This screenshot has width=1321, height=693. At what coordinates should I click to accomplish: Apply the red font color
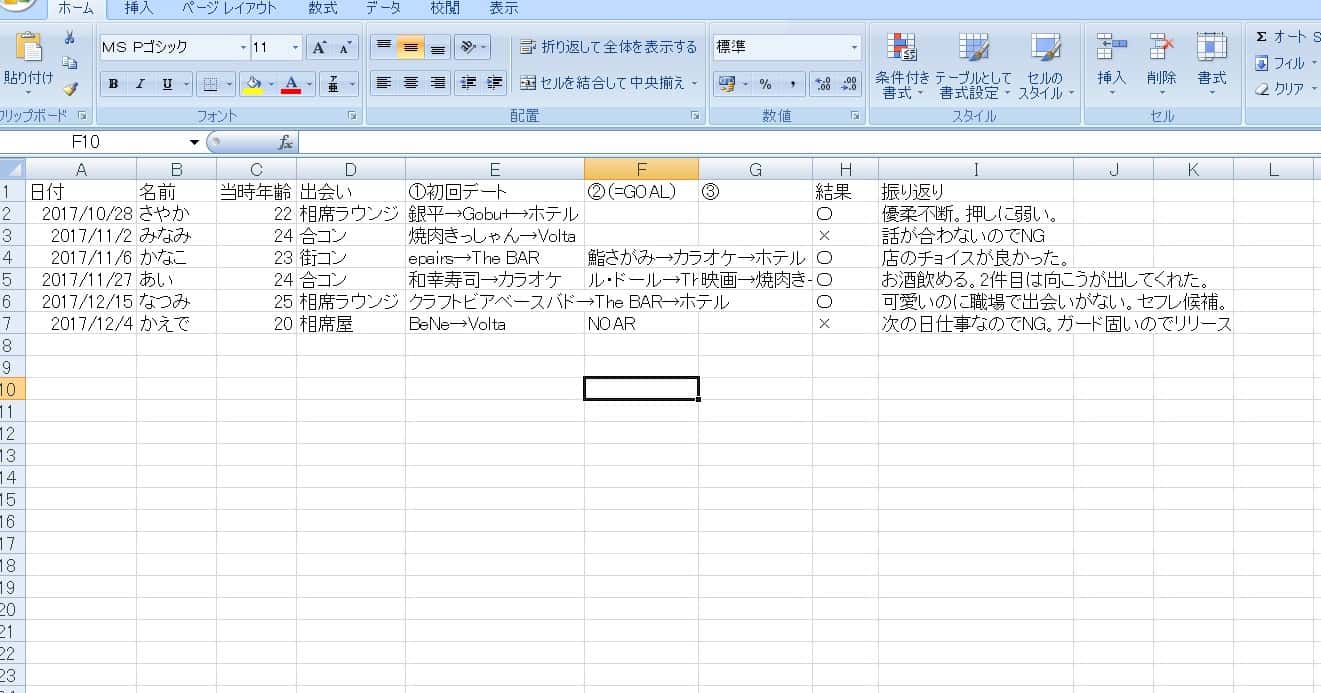coord(291,84)
